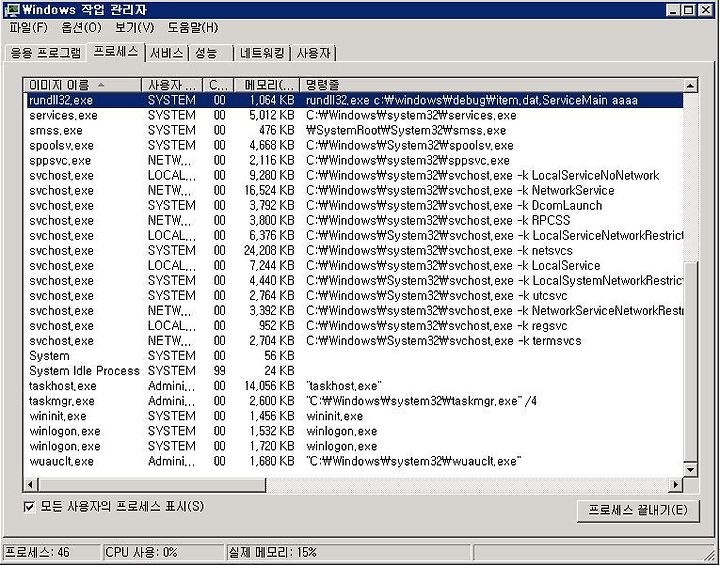
Task: Switch to the 서비스 tab
Action: [166, 53]
